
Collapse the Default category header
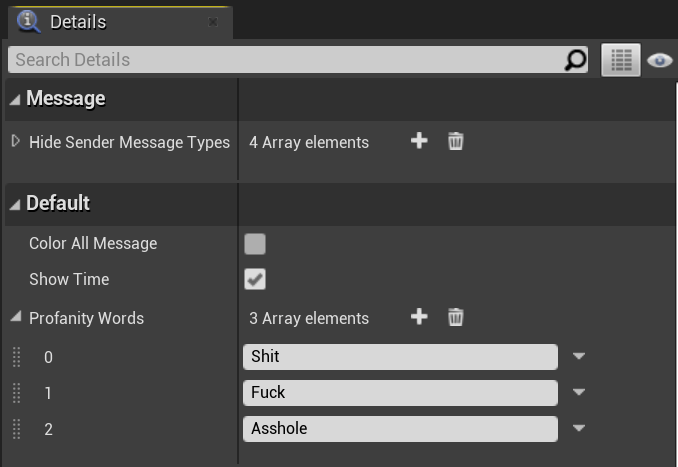click(15, 204)
